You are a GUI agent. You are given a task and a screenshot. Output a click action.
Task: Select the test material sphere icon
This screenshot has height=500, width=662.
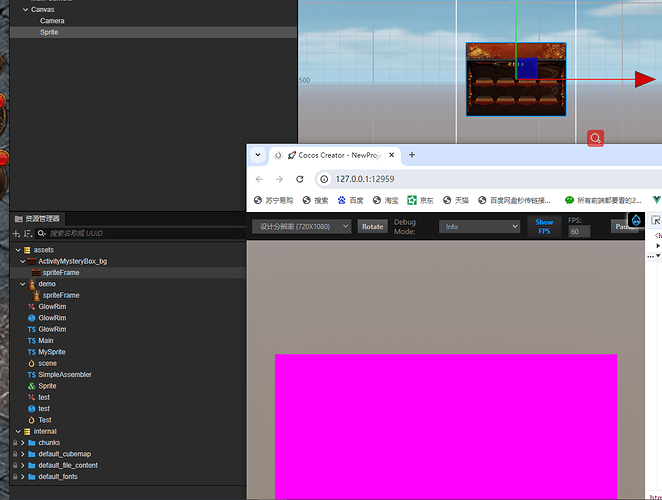tap(32, 409)
